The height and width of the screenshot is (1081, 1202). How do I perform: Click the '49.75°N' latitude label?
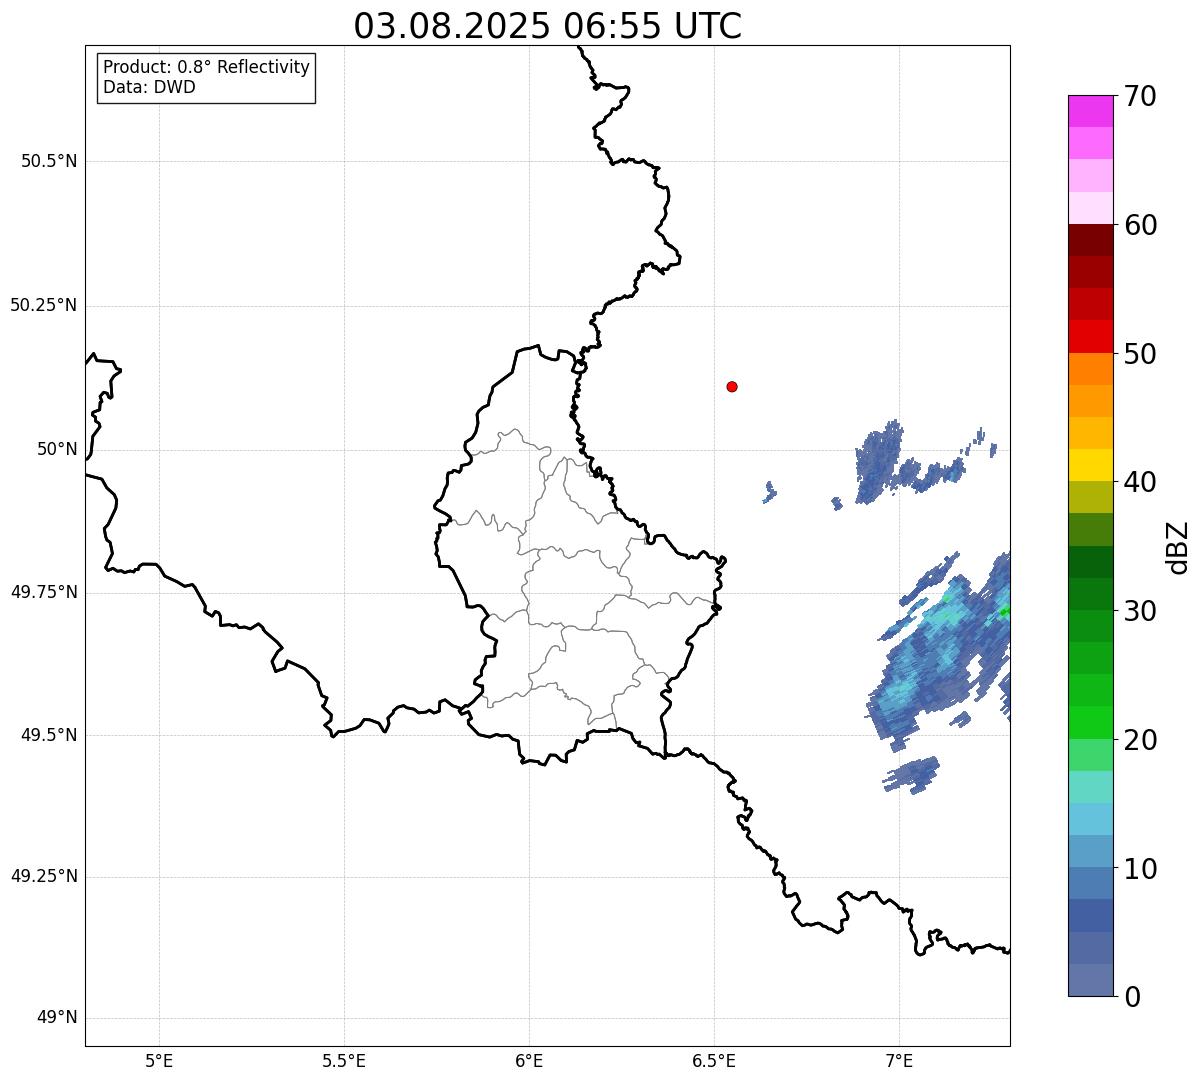click(43, 592)
